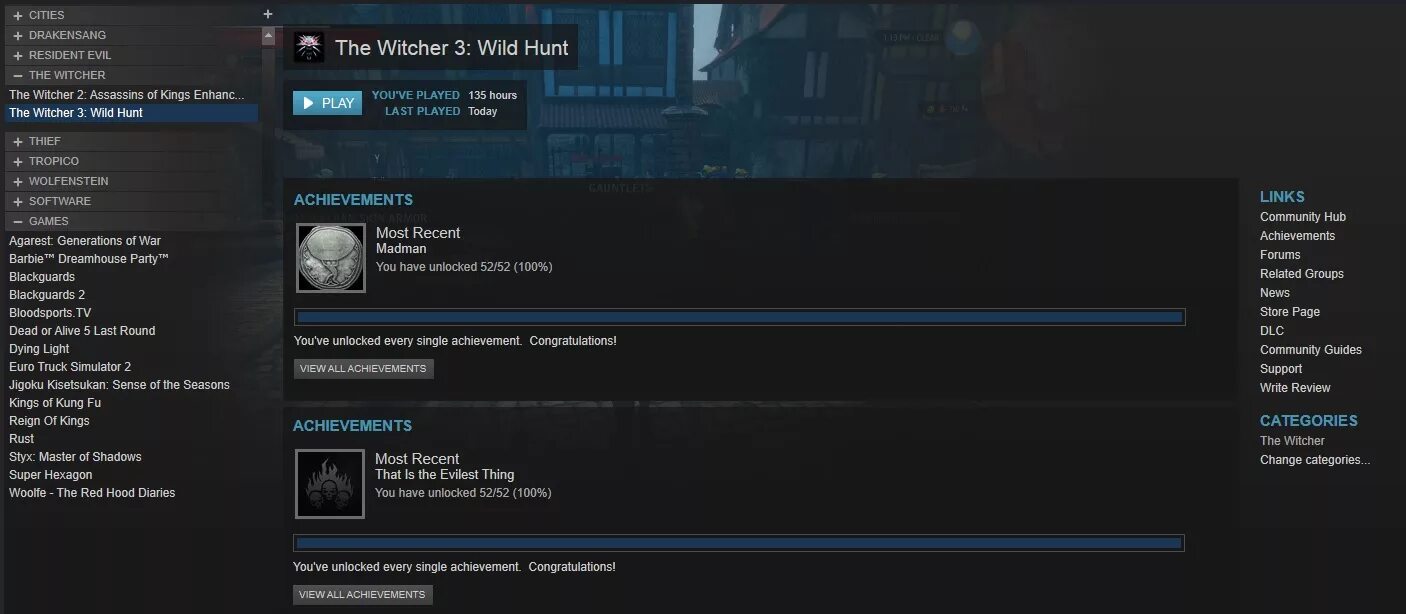1406x614 pixels.
Task: Open the Store Page link
Action: pos(1290,312)
